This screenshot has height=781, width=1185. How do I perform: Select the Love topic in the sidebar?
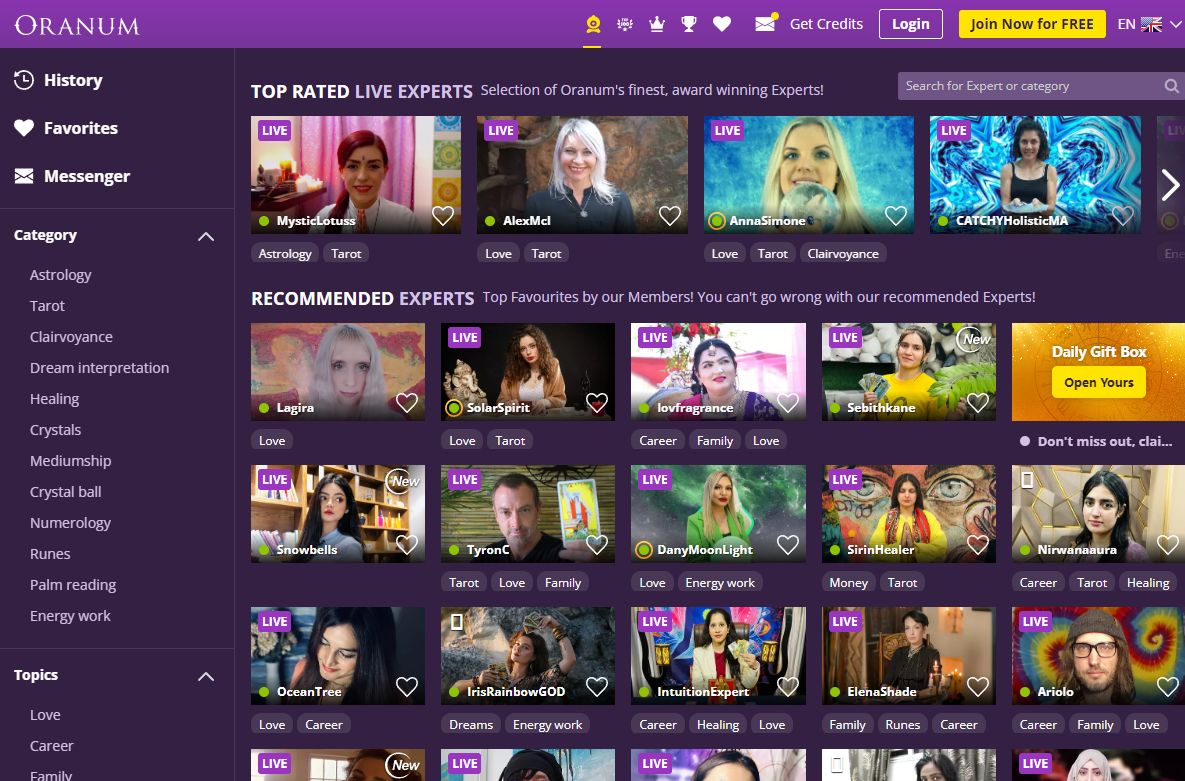(x=45, y=715)
